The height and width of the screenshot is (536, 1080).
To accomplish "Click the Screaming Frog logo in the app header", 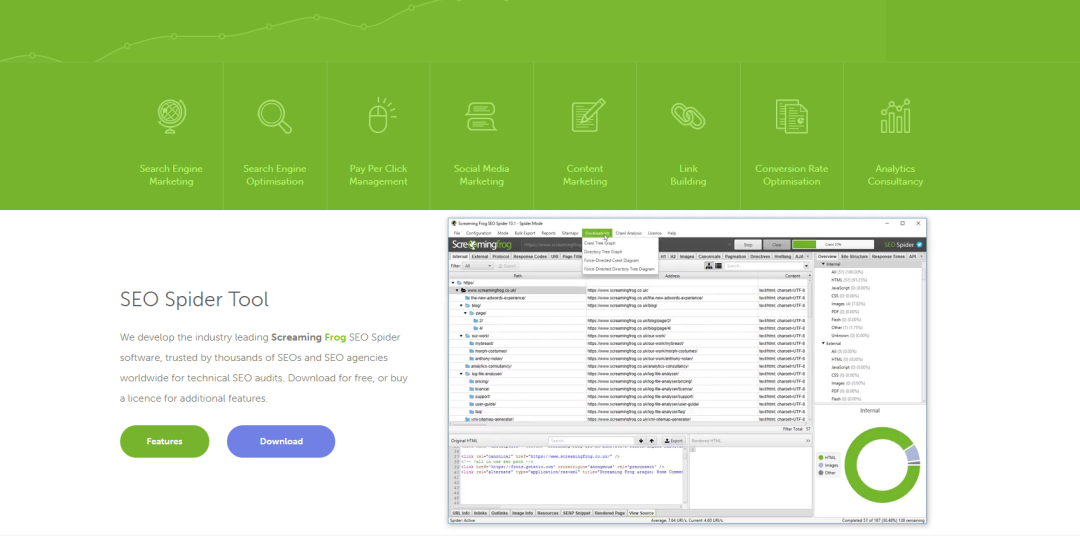I will (x=483, y=245).
